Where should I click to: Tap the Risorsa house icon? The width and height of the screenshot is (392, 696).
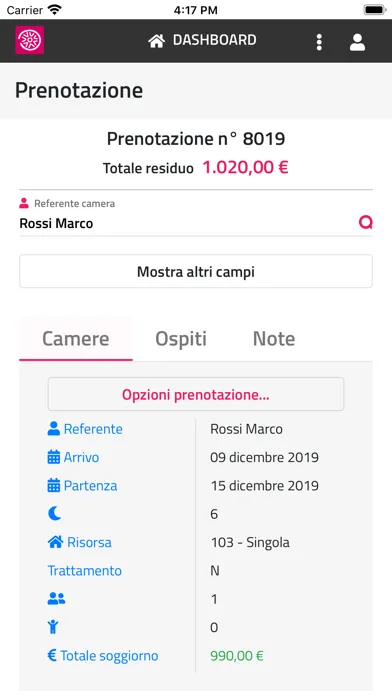(55, 542)
